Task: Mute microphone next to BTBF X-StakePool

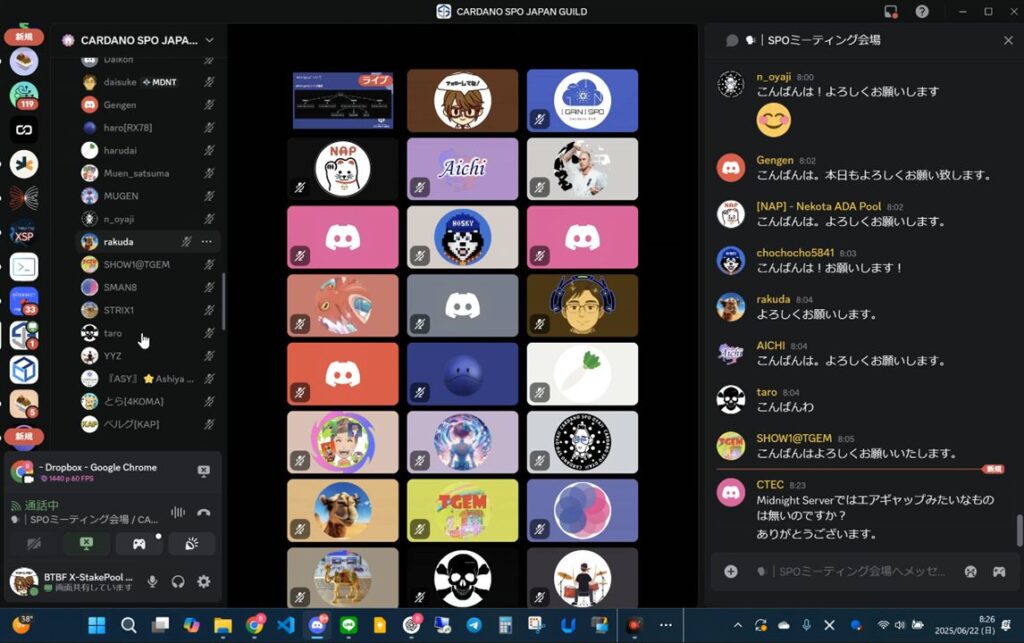Action: (x=152, y=582)
